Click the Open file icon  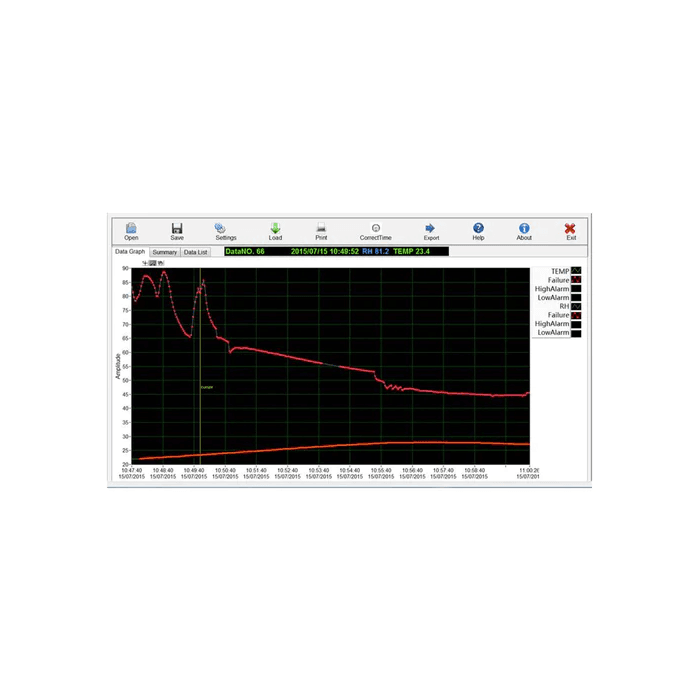[131, 229]
